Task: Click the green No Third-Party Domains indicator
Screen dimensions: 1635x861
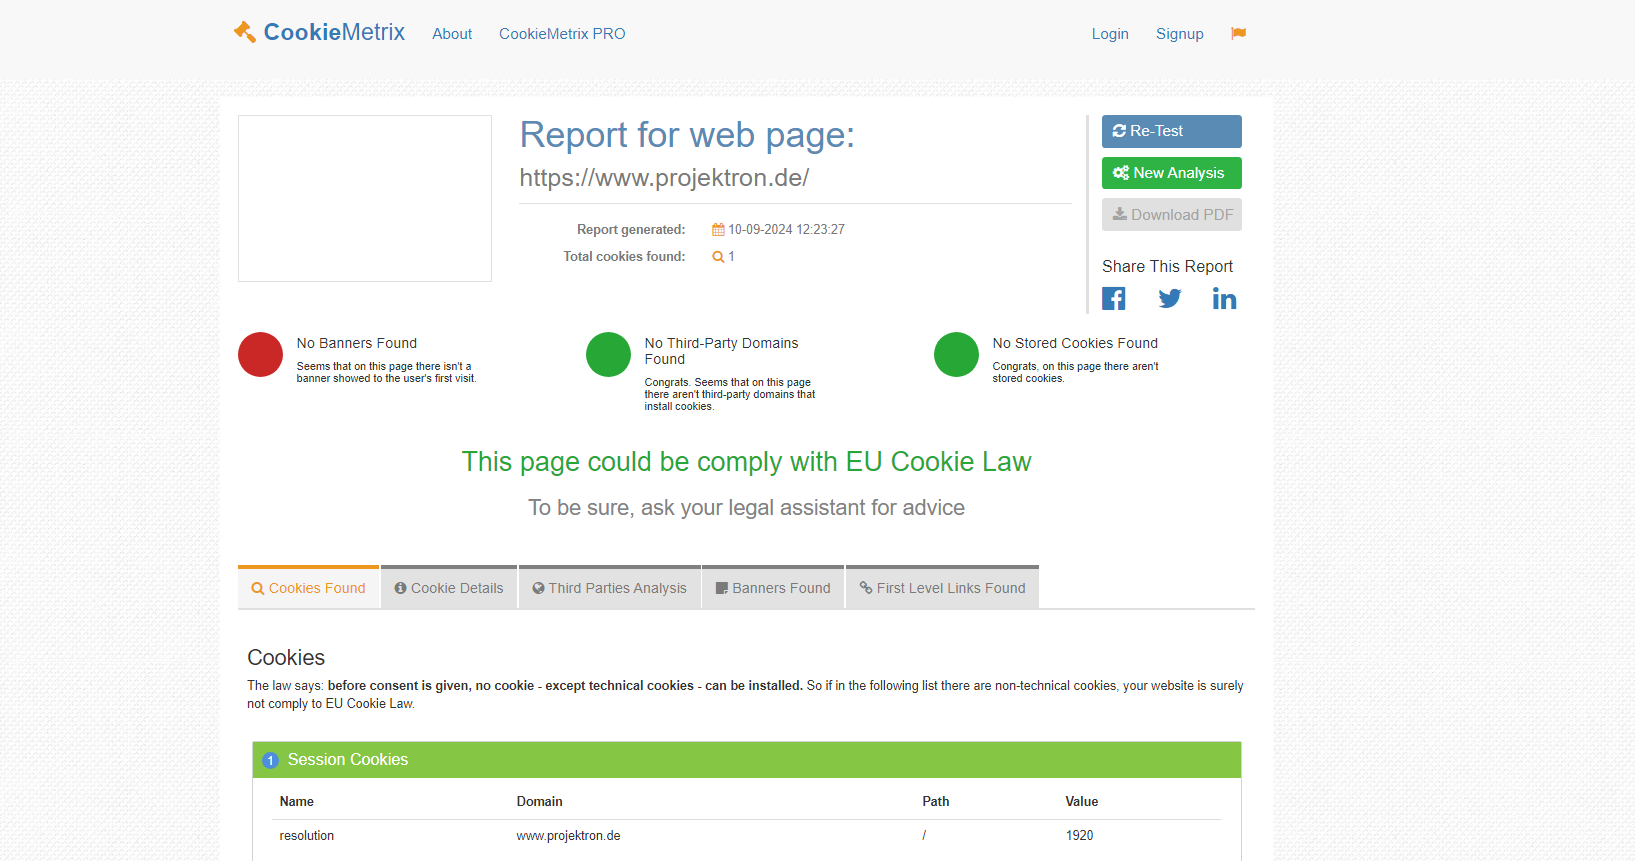Action: [608, 355]
